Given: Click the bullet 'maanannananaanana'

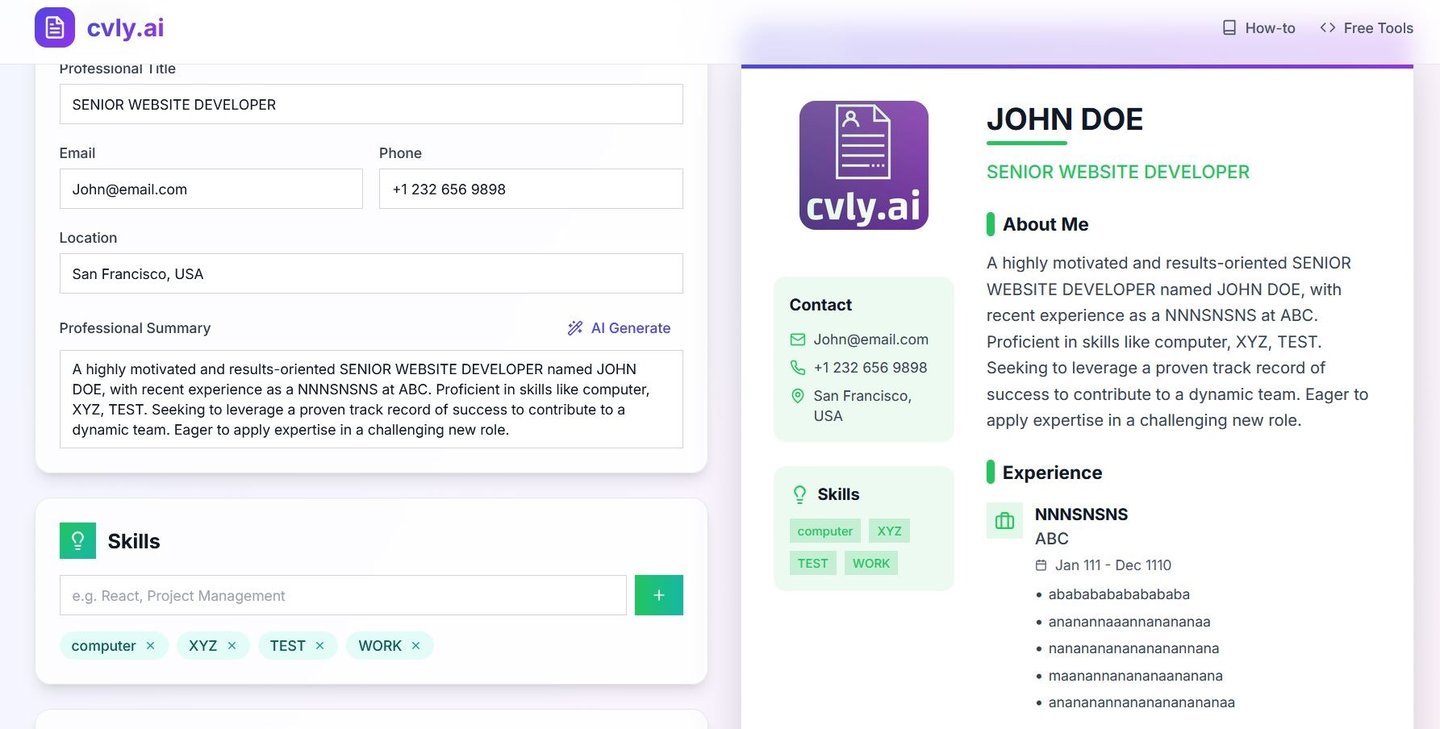Looking at the screenshot, I should coord(1136,676).
